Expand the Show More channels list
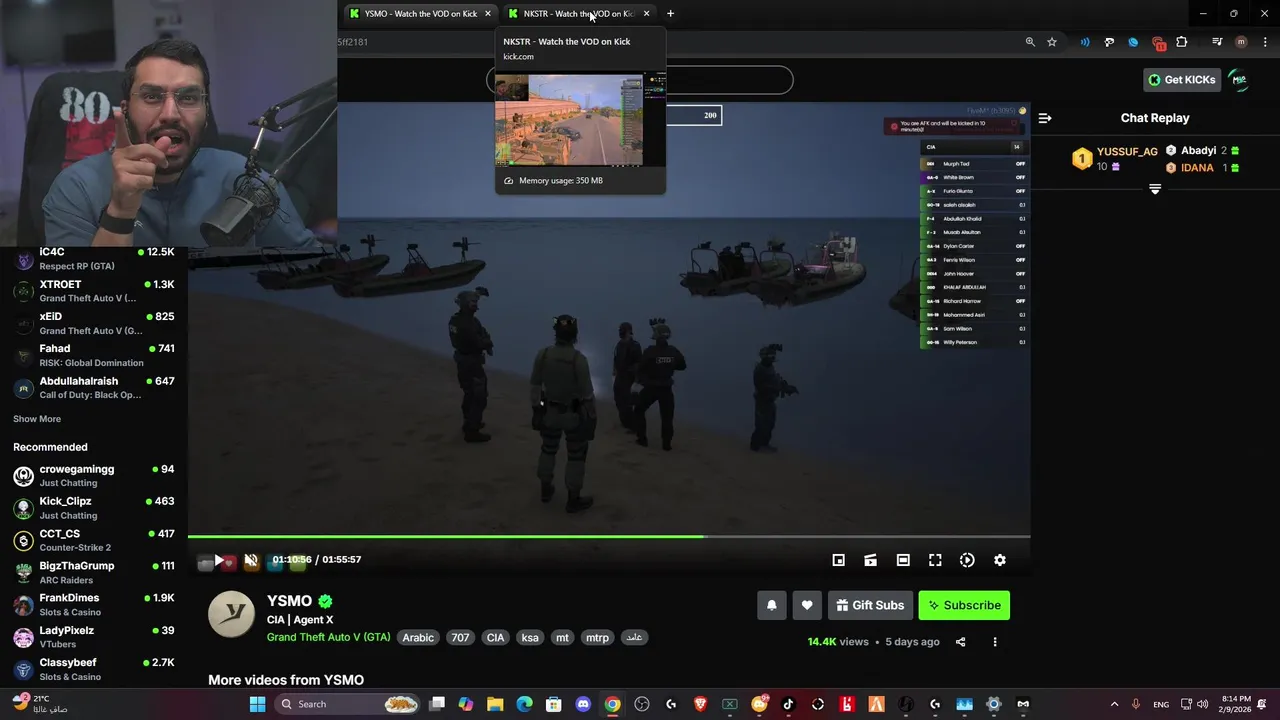The width and height of the screenshot is (1280, 720). point(37,419)
